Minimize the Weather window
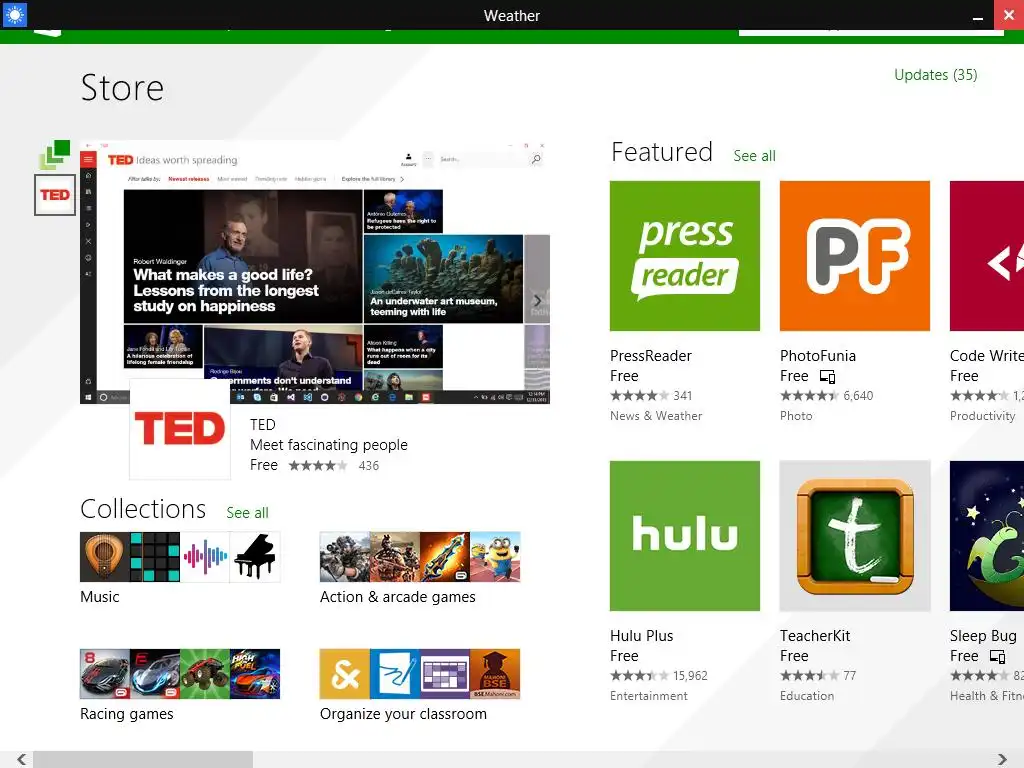The height and width of the screenshot is (768, 1024). (978, 15)
